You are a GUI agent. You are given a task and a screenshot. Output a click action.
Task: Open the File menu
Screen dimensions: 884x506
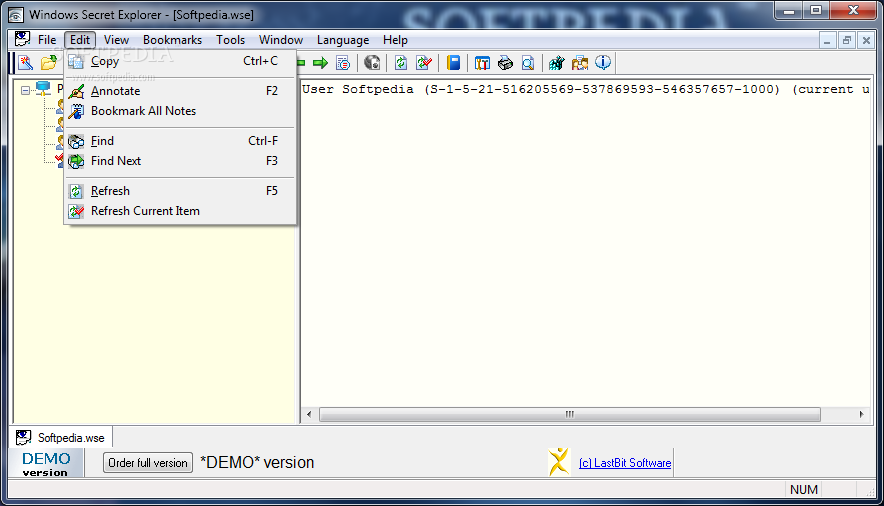point(47,40)
